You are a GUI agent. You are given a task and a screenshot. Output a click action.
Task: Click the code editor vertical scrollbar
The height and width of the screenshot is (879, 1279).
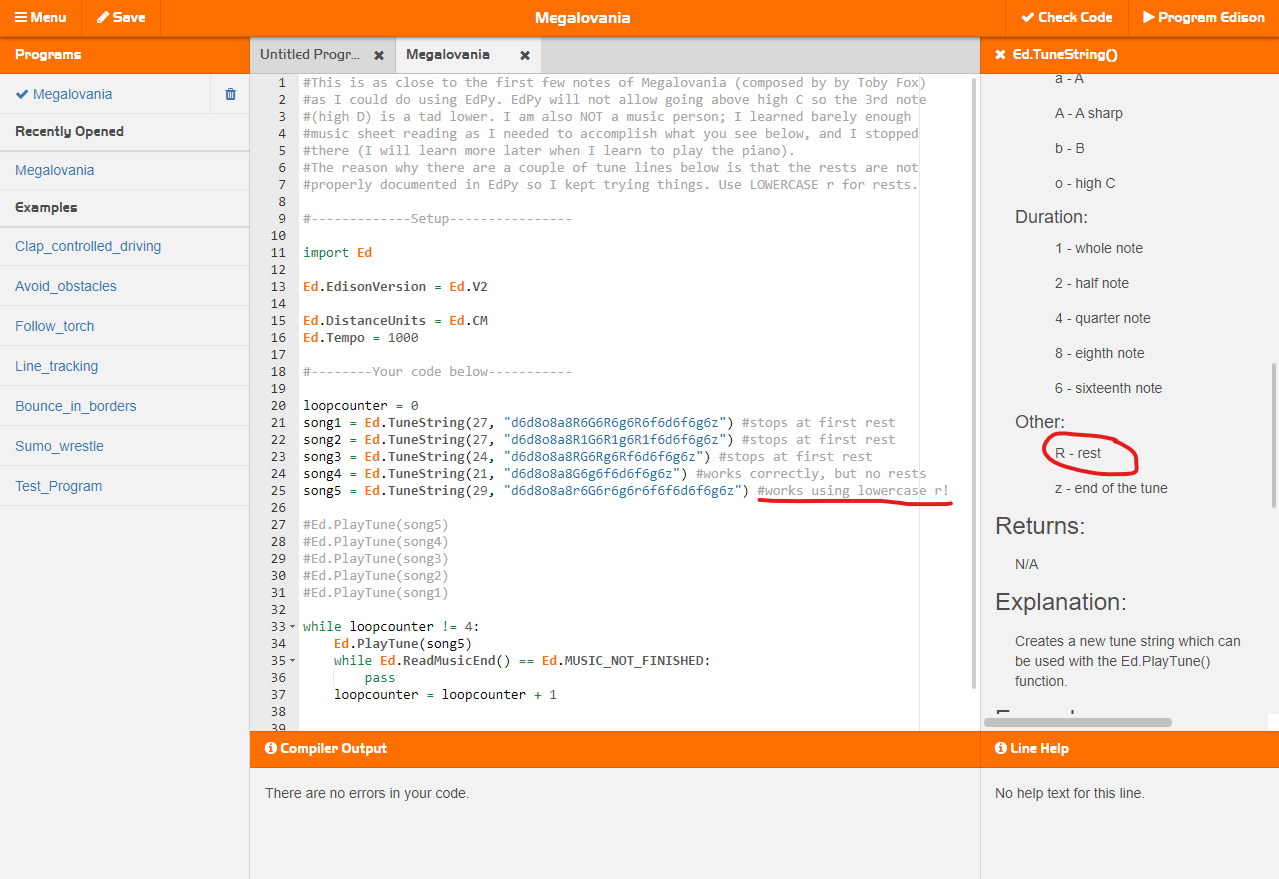click(x=975, y=383)
